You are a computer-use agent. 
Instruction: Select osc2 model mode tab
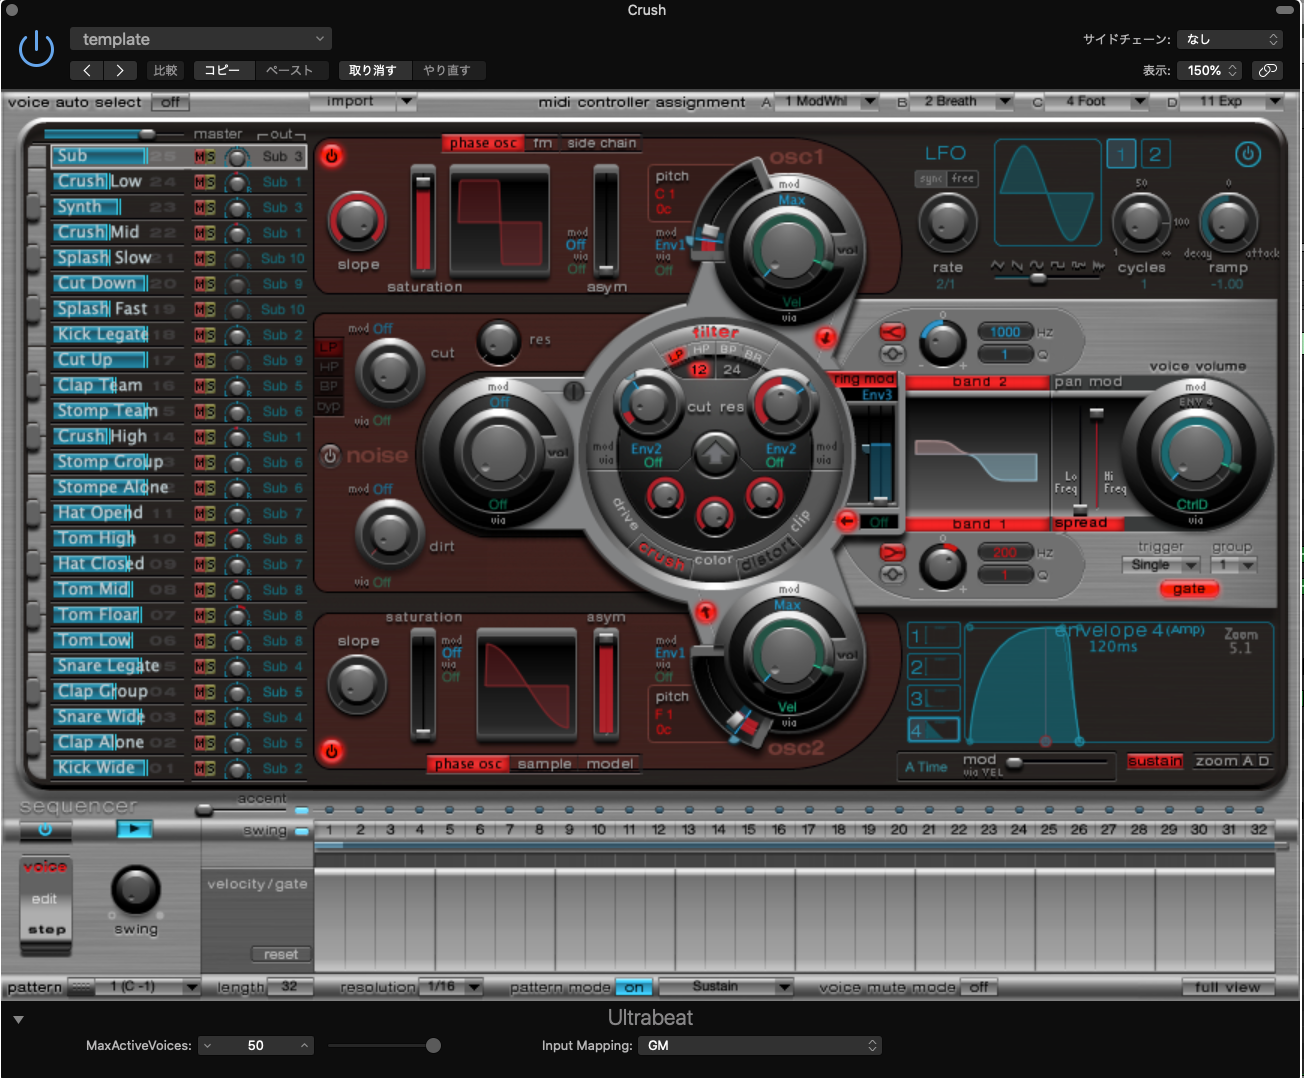point(610,764)
